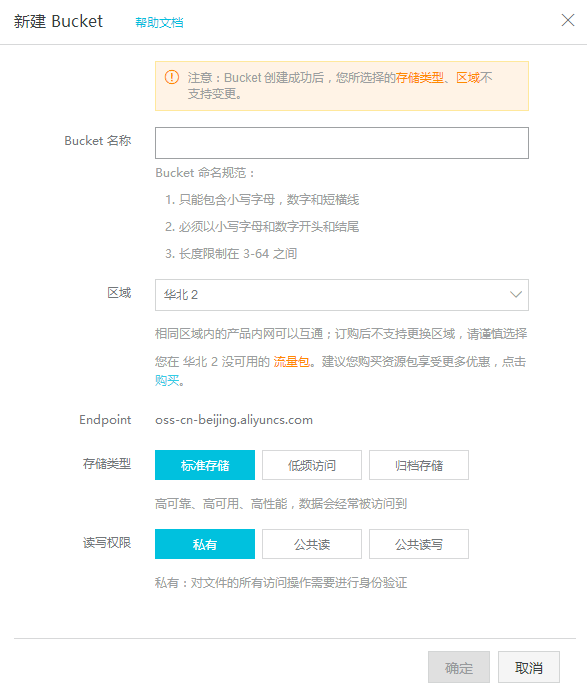Click the 读写权限 field label
Screen dimensions: 587x691
[x=107, y=542]
